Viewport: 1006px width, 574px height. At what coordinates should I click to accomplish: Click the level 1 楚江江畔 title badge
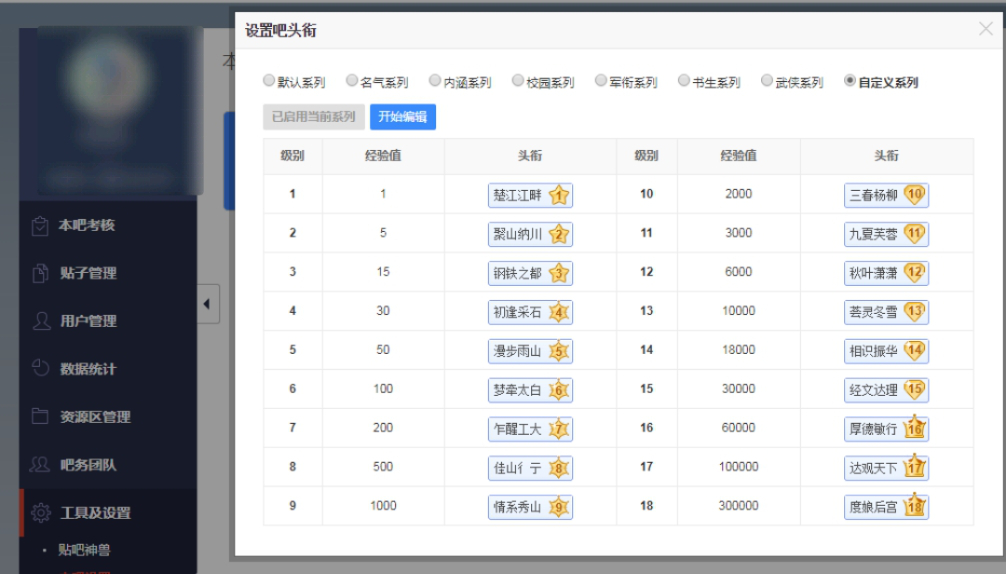click(530, 195)
